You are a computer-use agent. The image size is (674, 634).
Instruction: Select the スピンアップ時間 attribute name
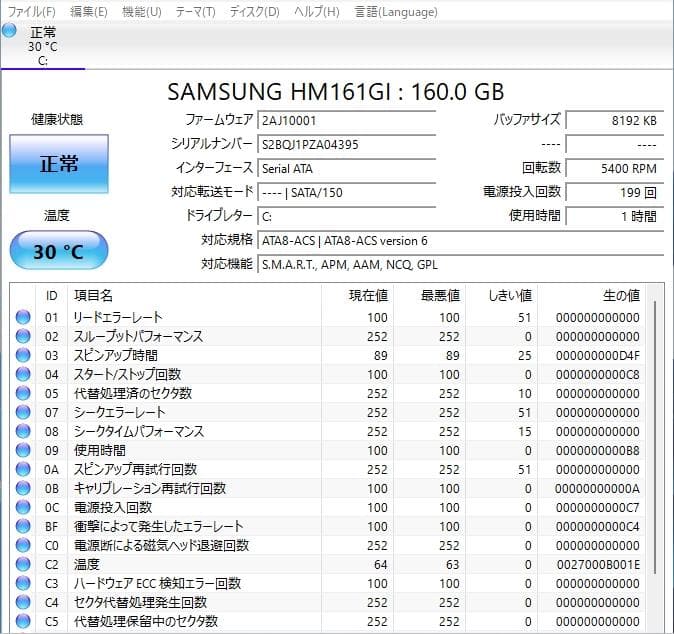(116, 355)
